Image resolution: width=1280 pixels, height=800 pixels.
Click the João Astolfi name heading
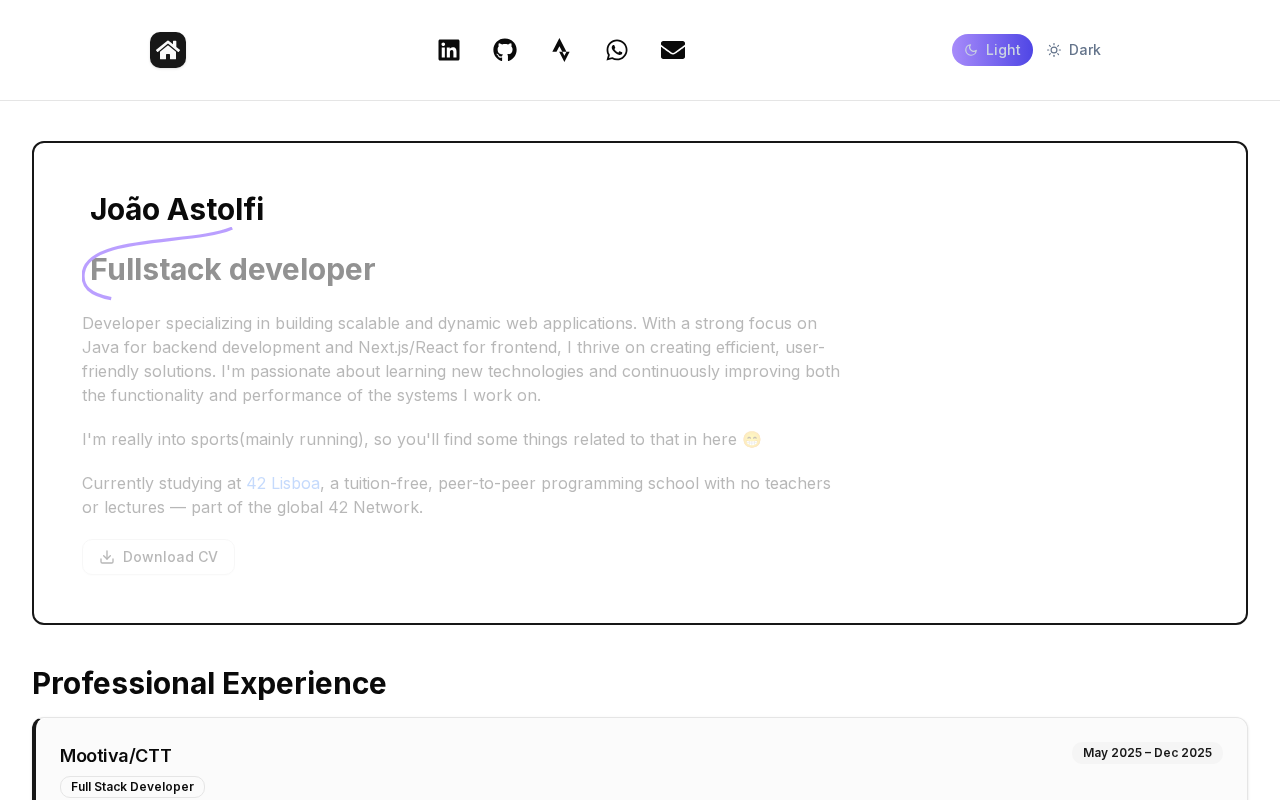(177, 209)
